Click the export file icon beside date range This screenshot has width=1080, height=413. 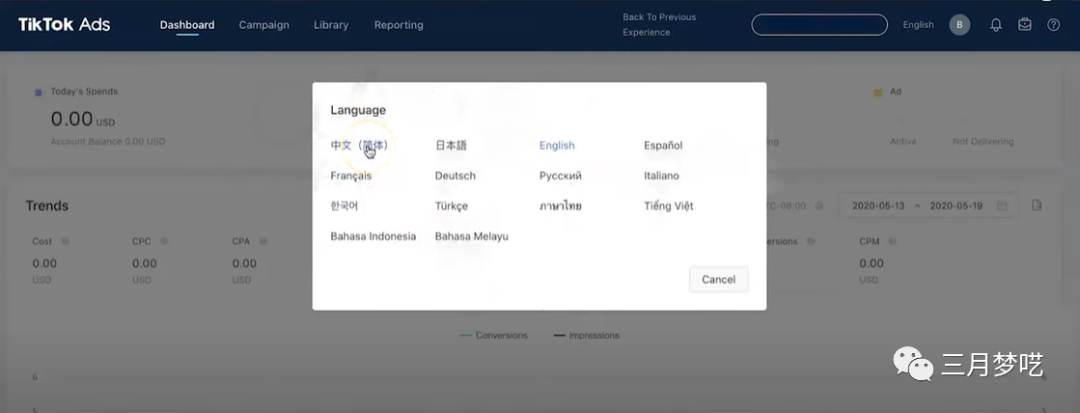1037,206
